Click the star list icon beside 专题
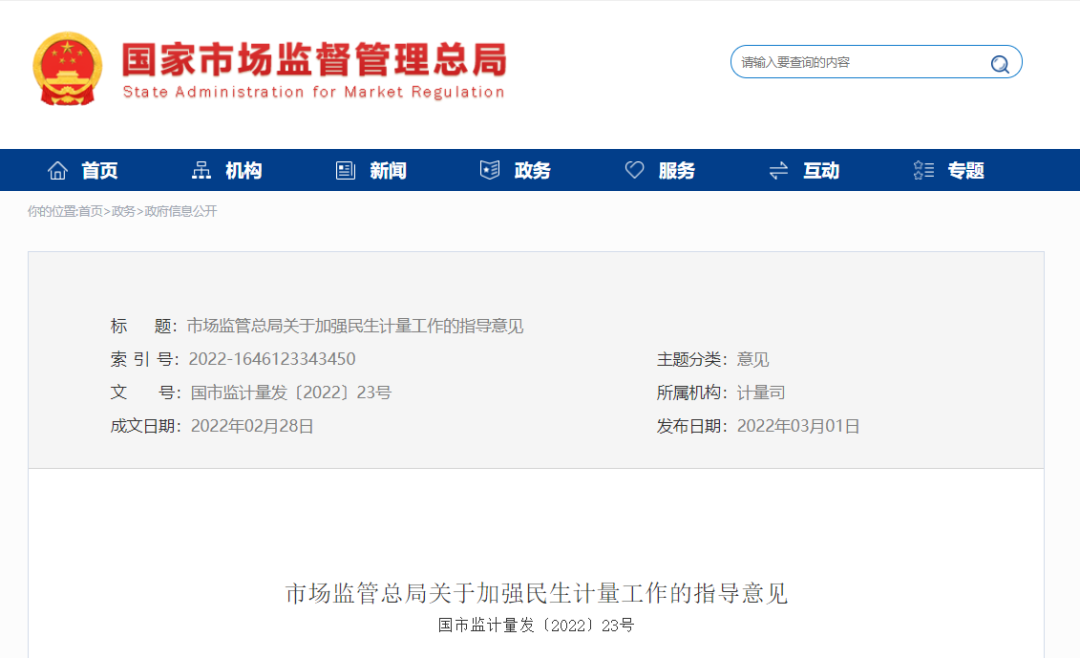 (x=924, y=170)
